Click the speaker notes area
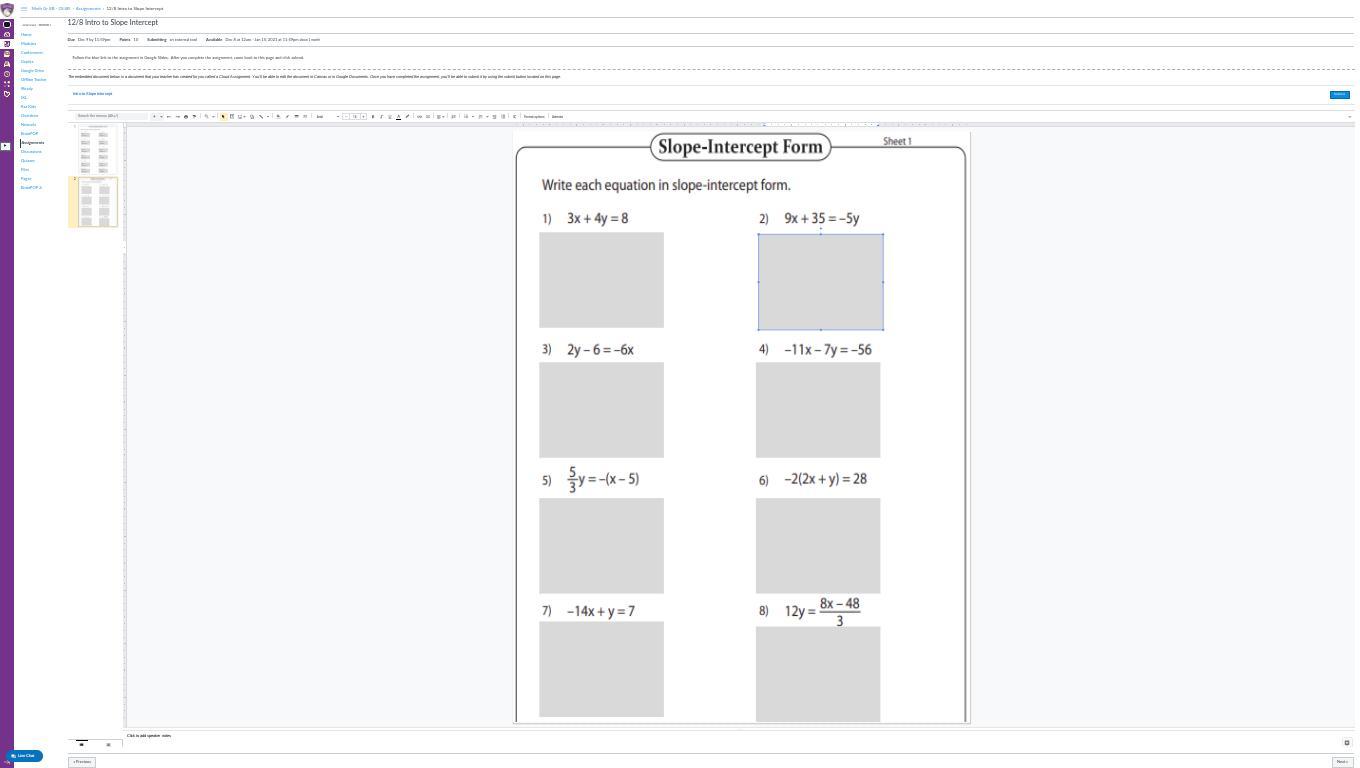This screenshot has width=1360, height=768. click(740, 736)
